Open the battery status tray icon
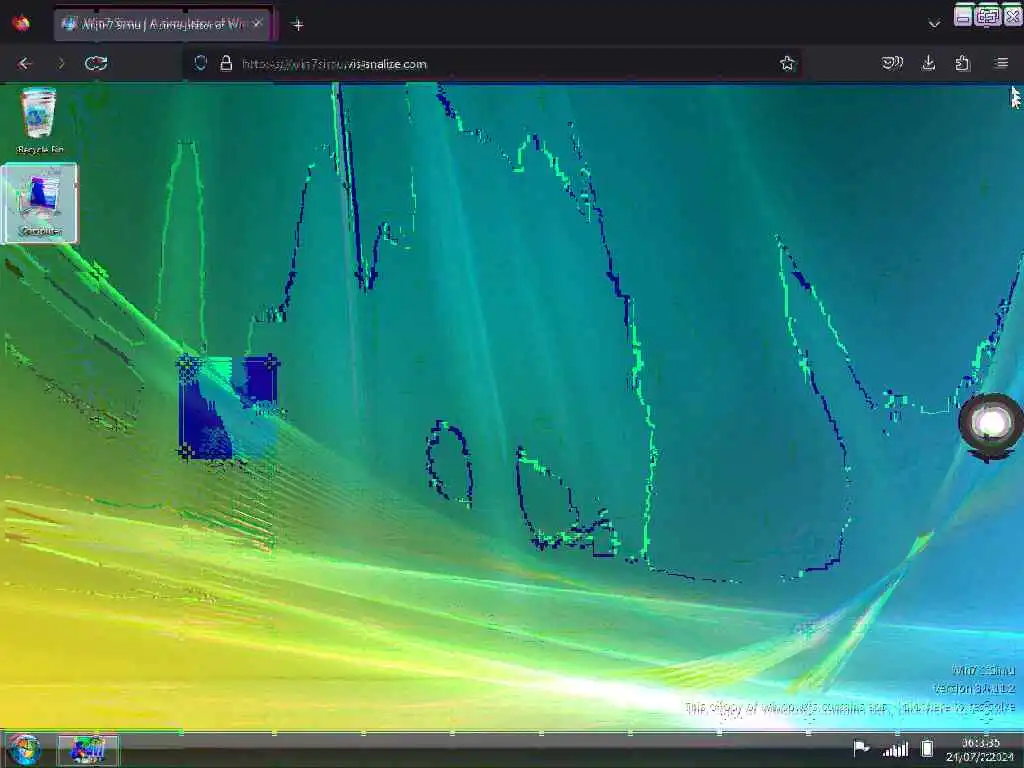This screenshot has height=768, width=1024. (x=927, y=748)
